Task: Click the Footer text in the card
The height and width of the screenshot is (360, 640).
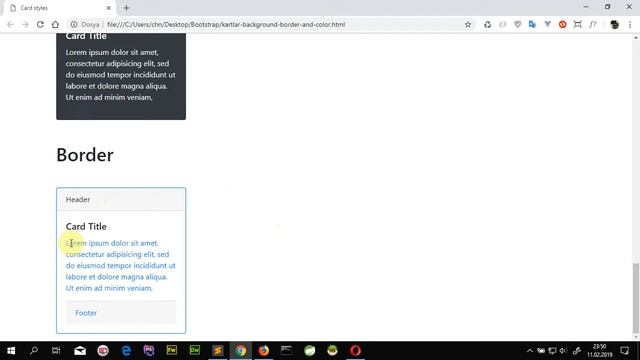Action: (x=86, y=313)
